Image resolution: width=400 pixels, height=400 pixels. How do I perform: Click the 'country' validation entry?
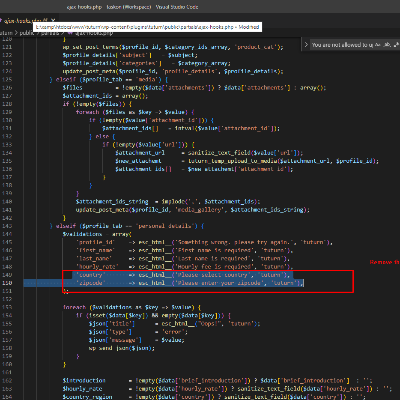tap(183, 275)
